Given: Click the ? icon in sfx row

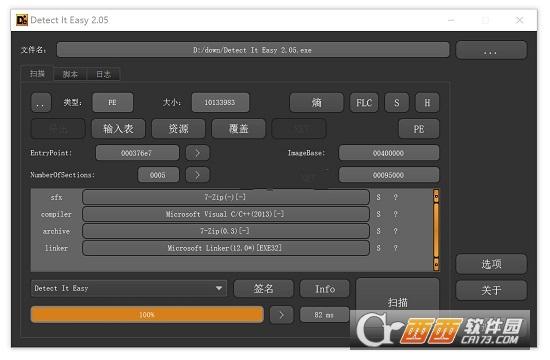Looking at the screenshot, I should pyautogui.click(x=395, y=197).
